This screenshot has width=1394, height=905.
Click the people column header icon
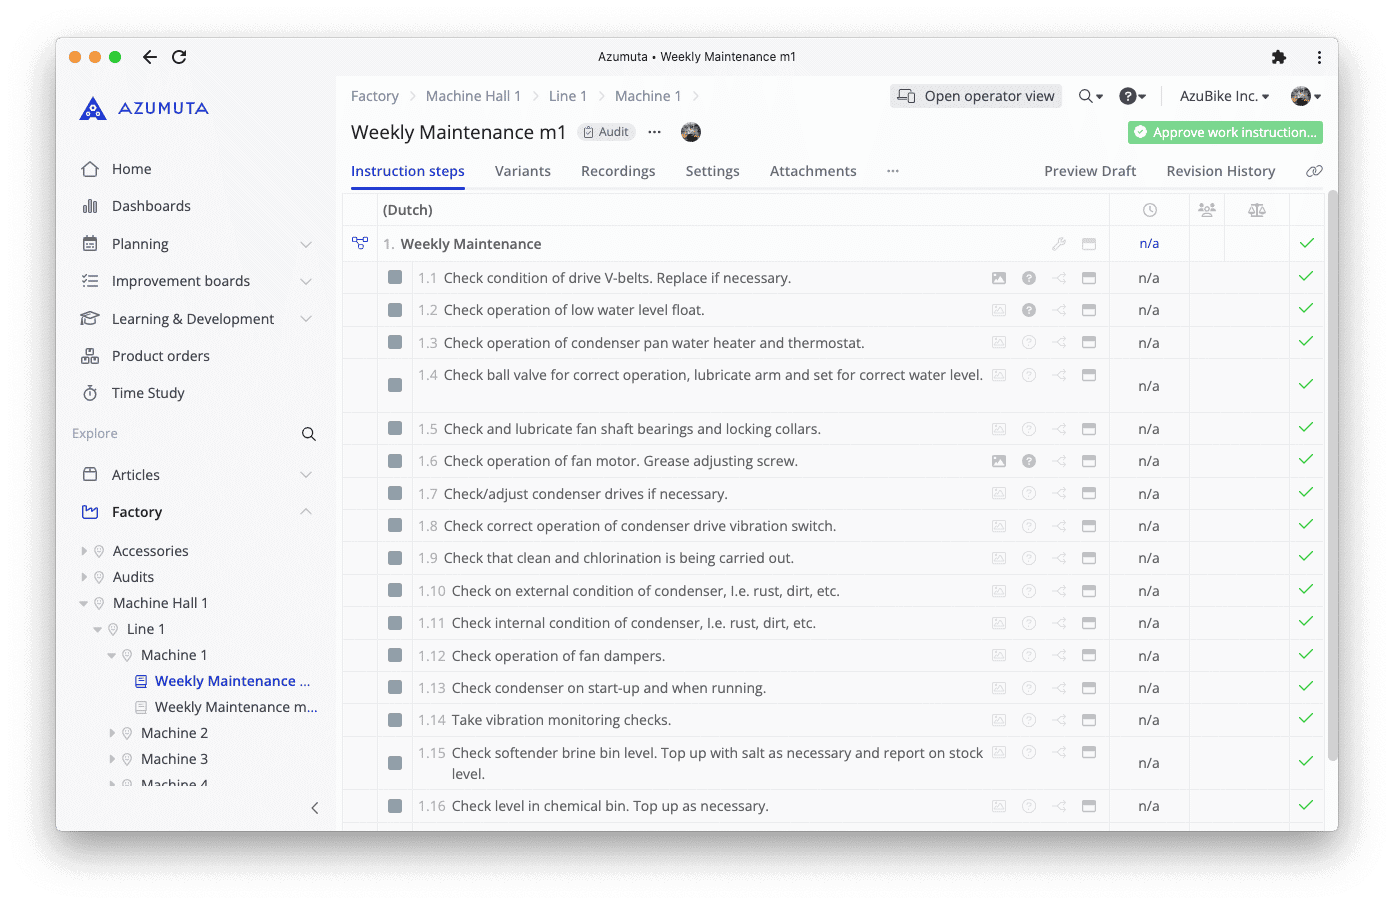point(1206,208)
